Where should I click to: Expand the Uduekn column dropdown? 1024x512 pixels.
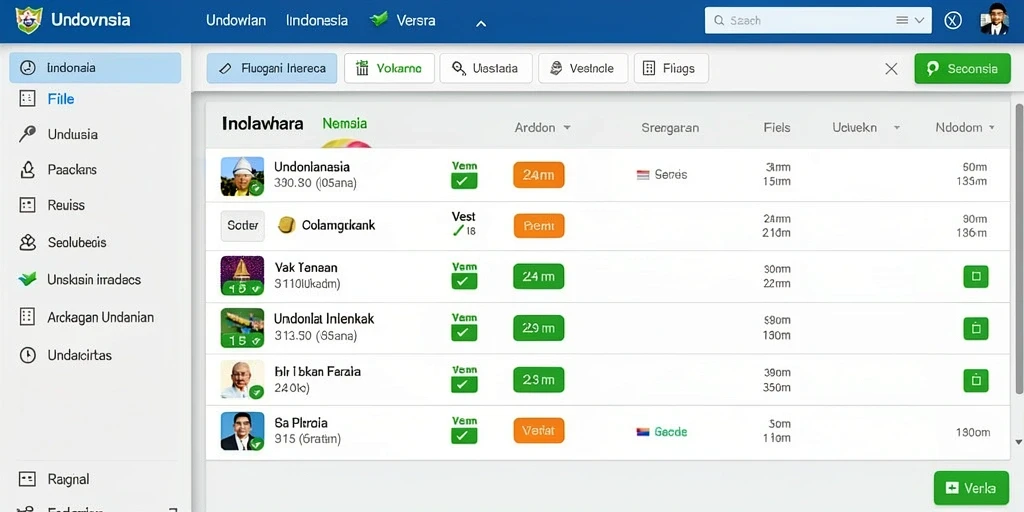coord(896,128)
